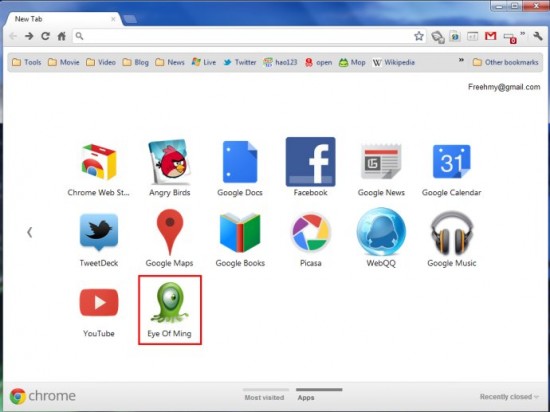Open Google Music headphones icon

[x=452, y=232]
